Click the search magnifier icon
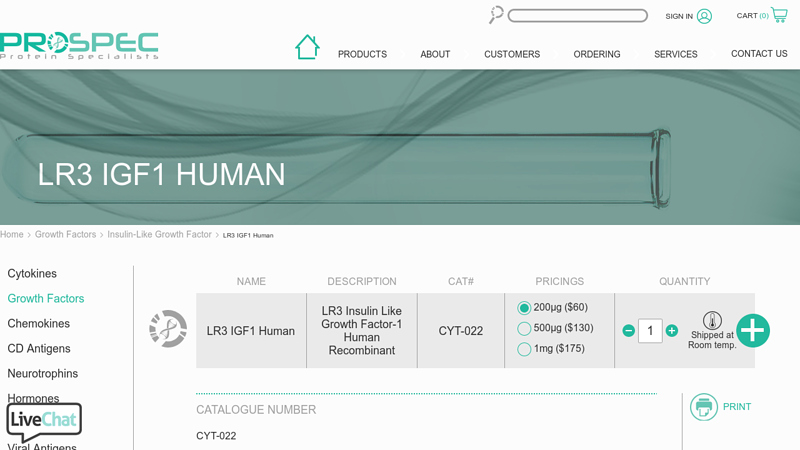The width and height of the screenshot is (800, 450). 496,15
